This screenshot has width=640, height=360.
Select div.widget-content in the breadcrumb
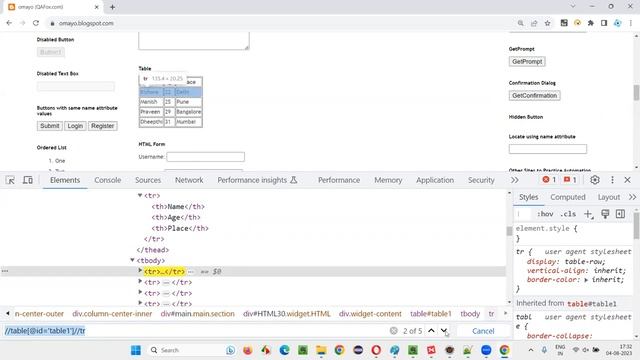click(x=370, y=313)
